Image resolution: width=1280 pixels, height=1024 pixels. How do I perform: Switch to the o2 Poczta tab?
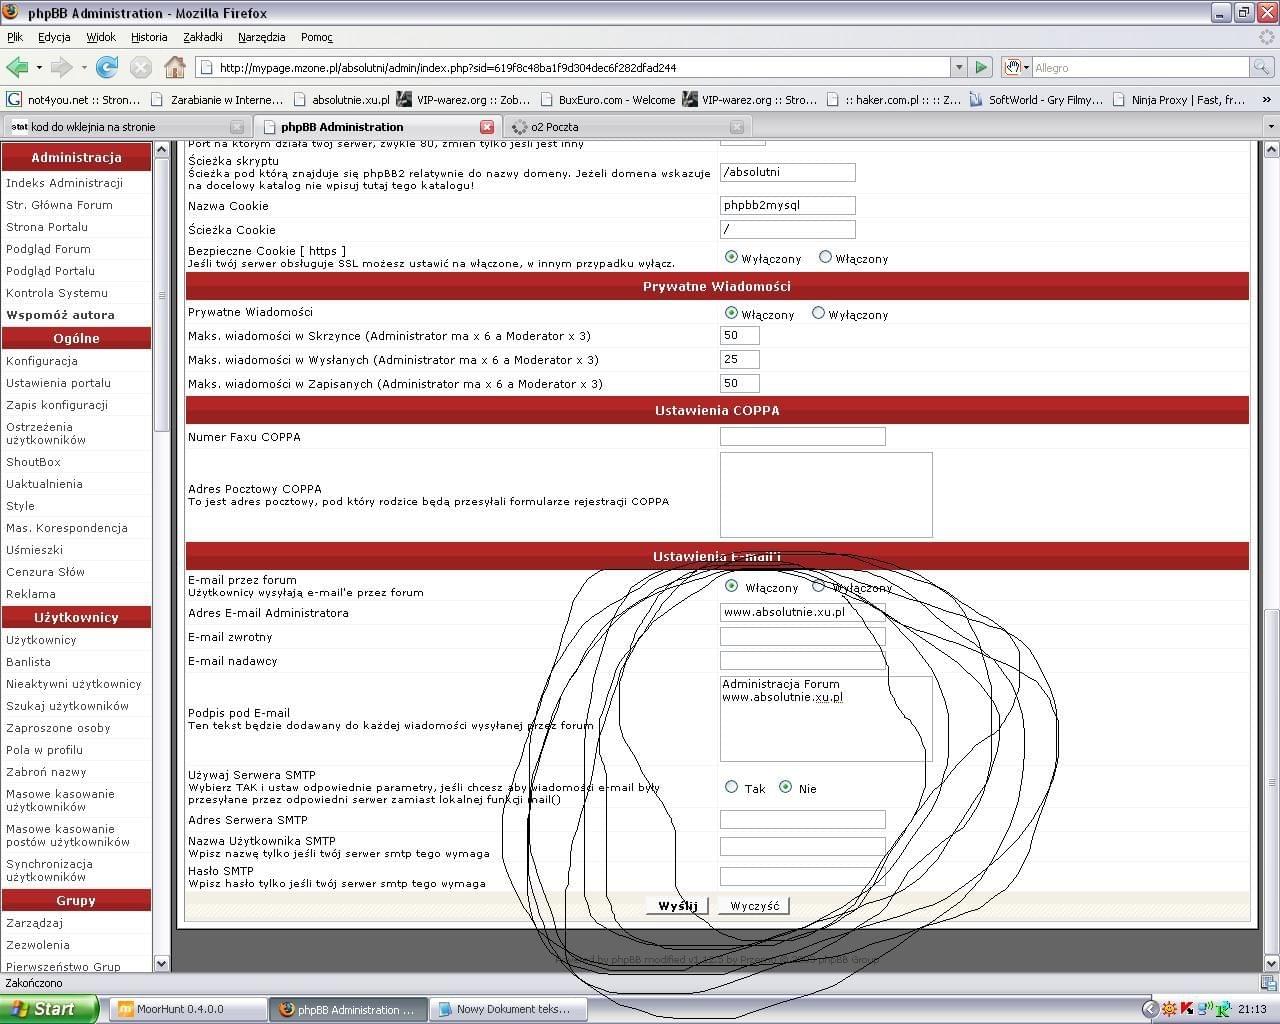point(626,127)
